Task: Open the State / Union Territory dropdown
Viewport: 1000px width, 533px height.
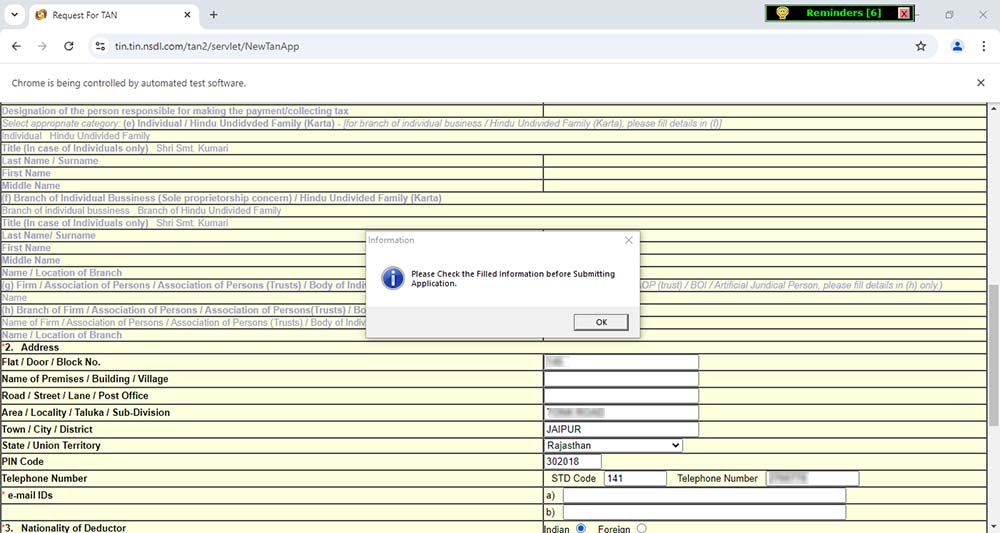Action: pyautogui.click(x=613, y=445)
